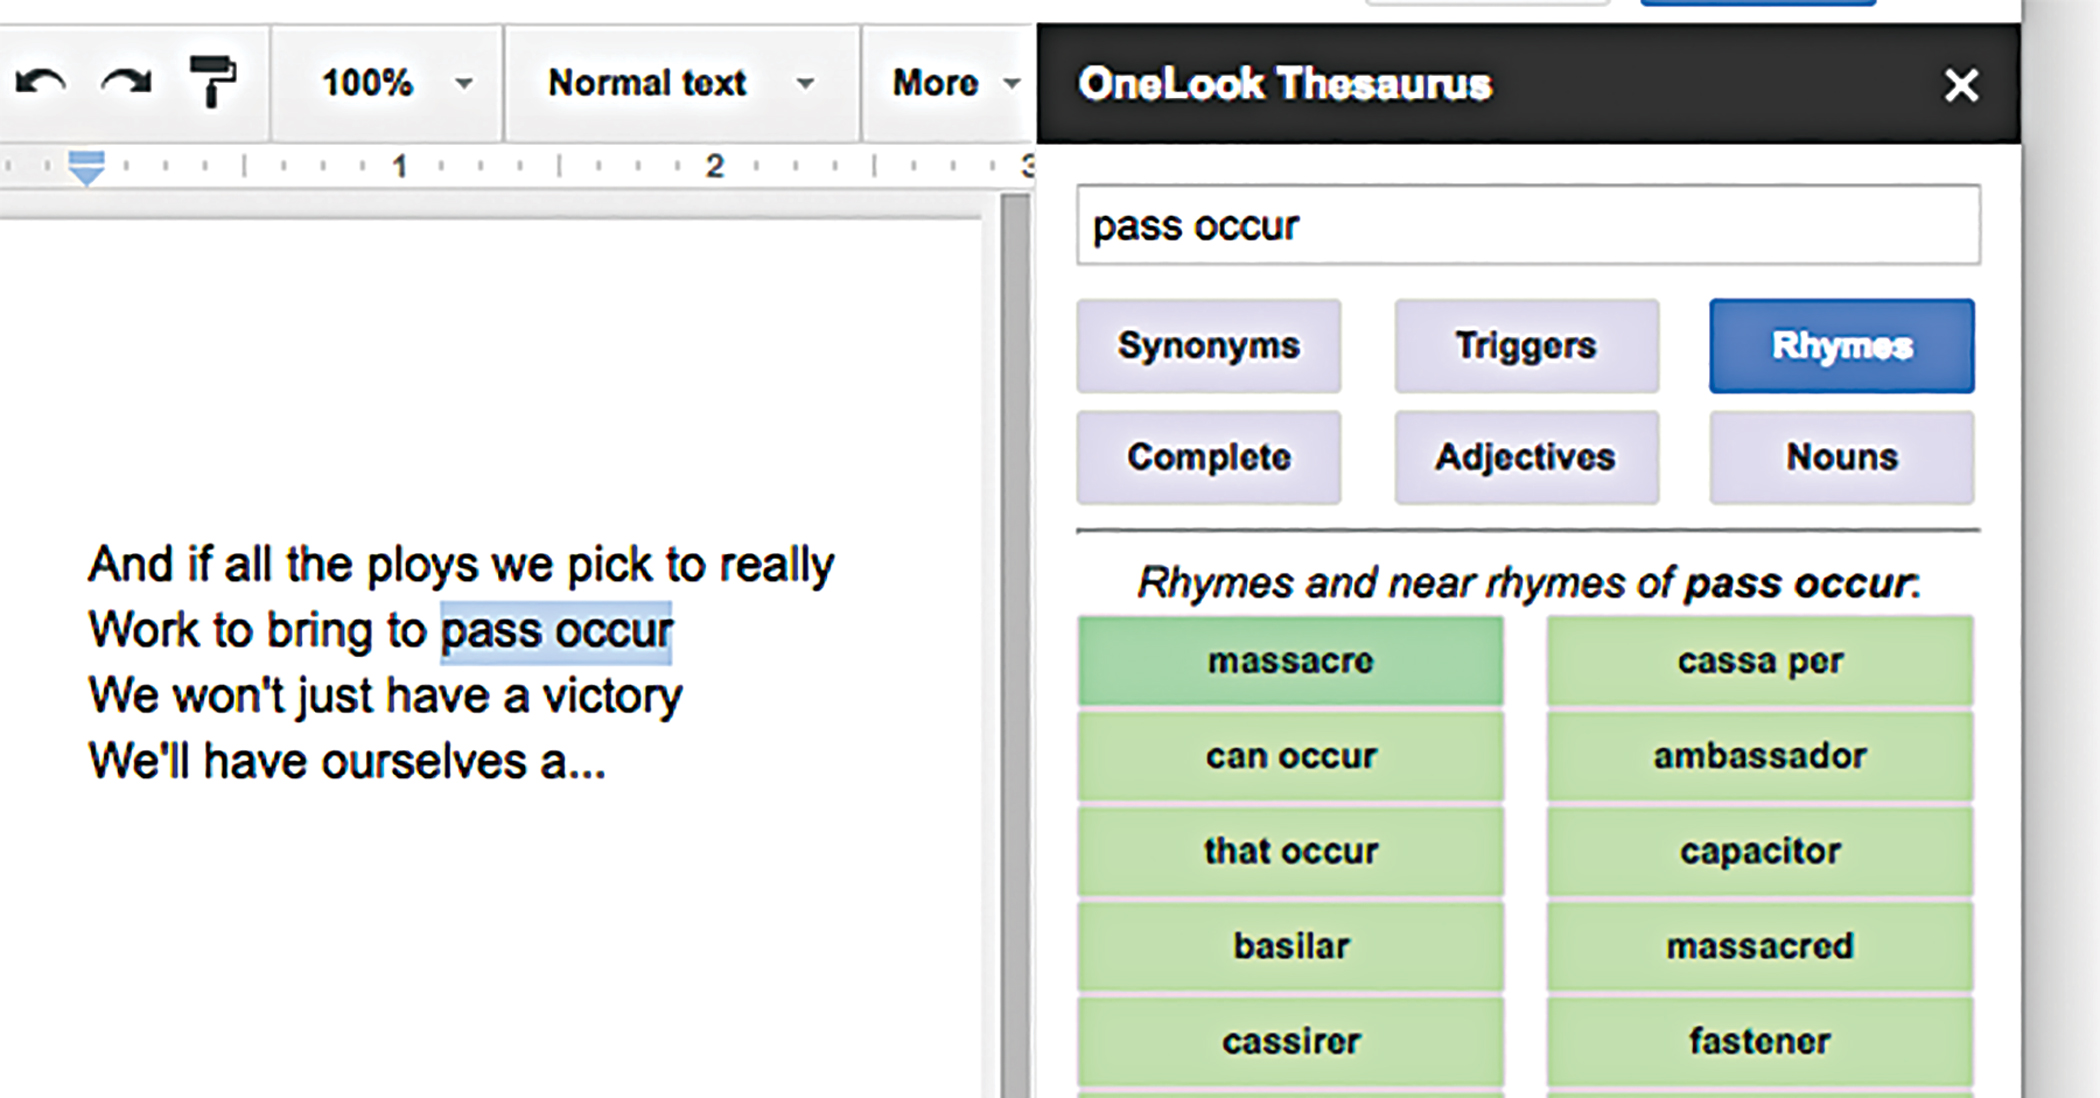The height and width of the screenshot is (1098, 2100).
Task: Pick the 'ambassador' rhyme result
Action: click(1759, 757)
